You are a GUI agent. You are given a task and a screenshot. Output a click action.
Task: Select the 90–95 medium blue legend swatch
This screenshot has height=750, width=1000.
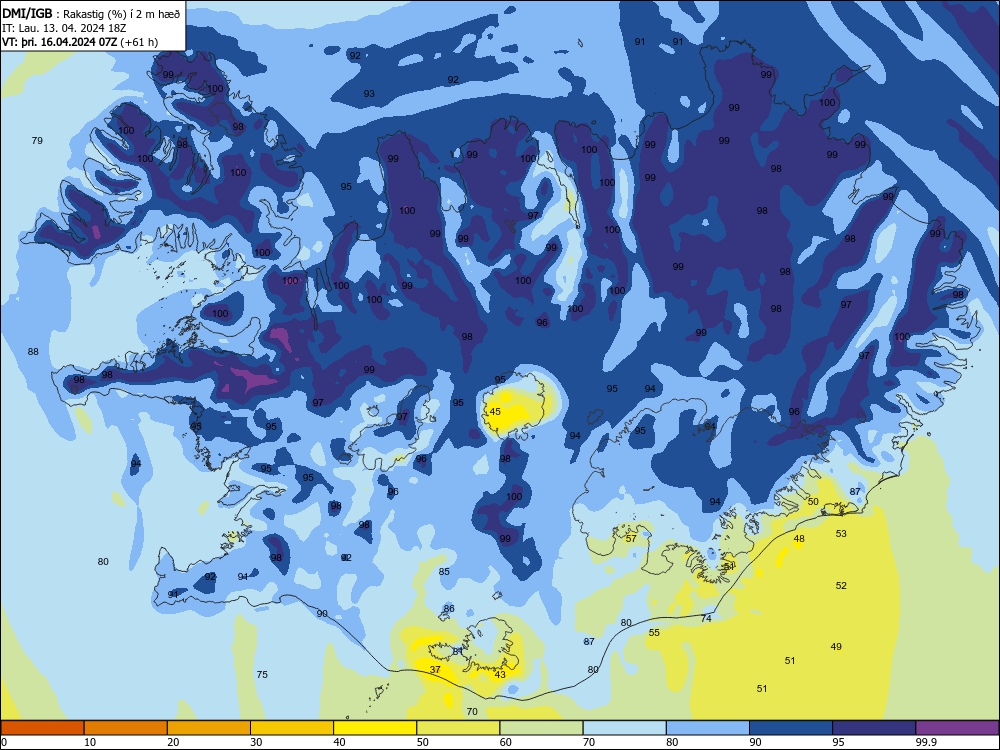tap(791, 728)
